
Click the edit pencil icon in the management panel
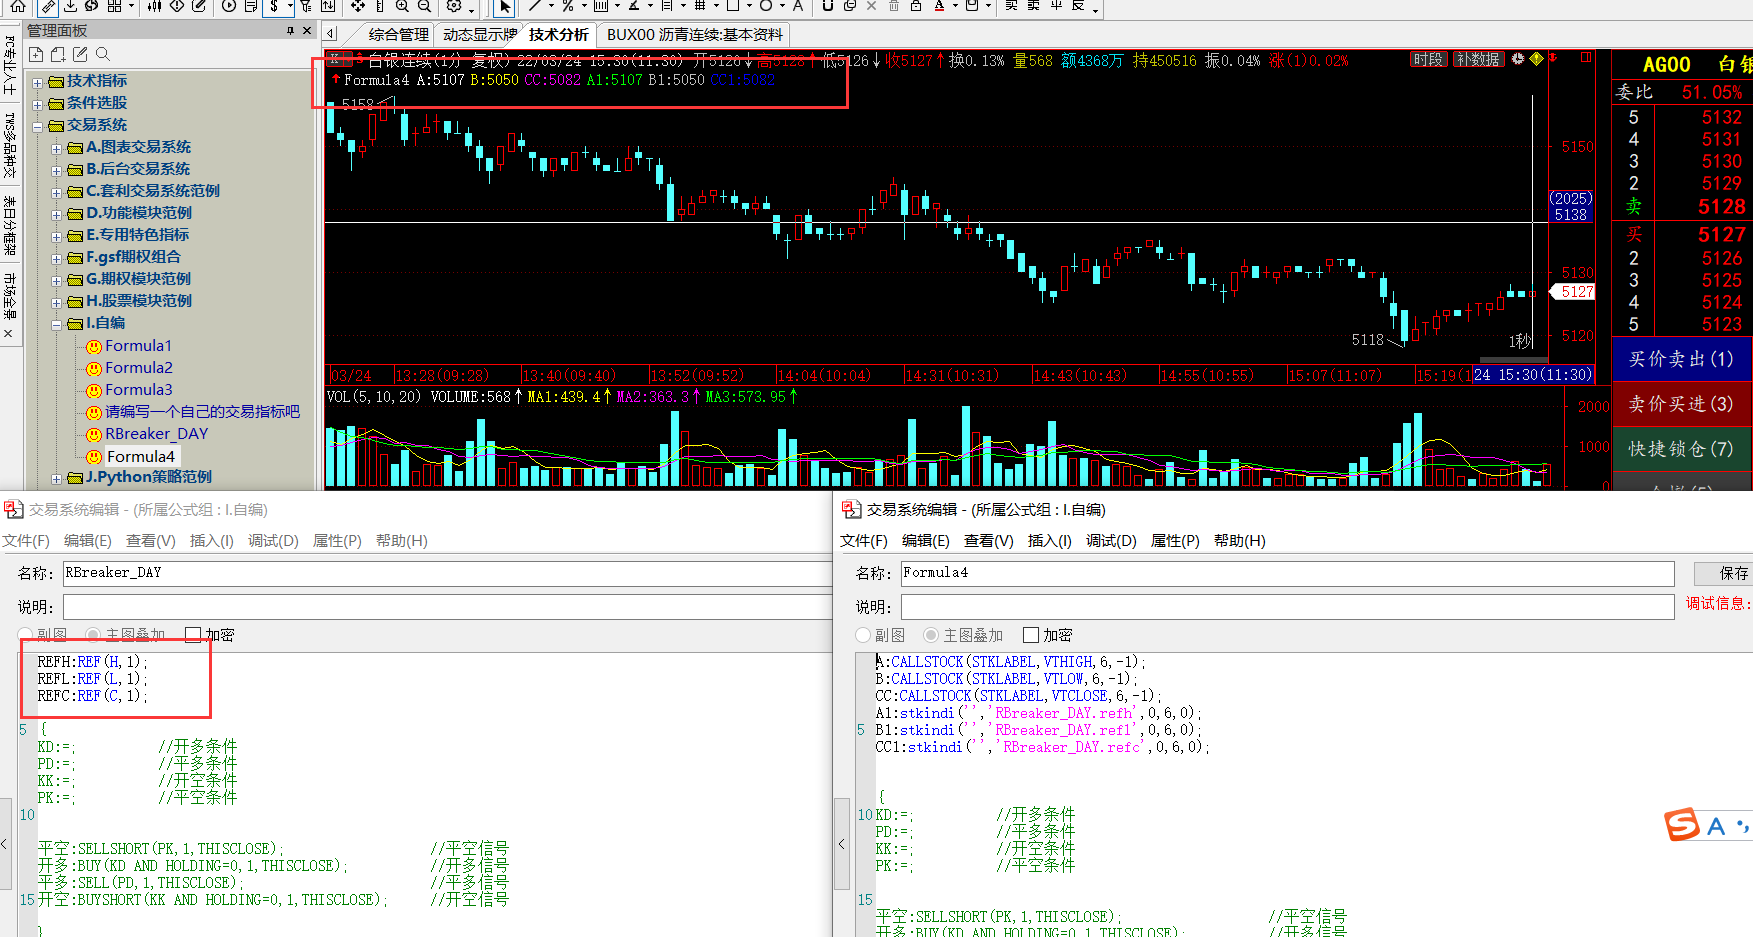click(80, 54)
